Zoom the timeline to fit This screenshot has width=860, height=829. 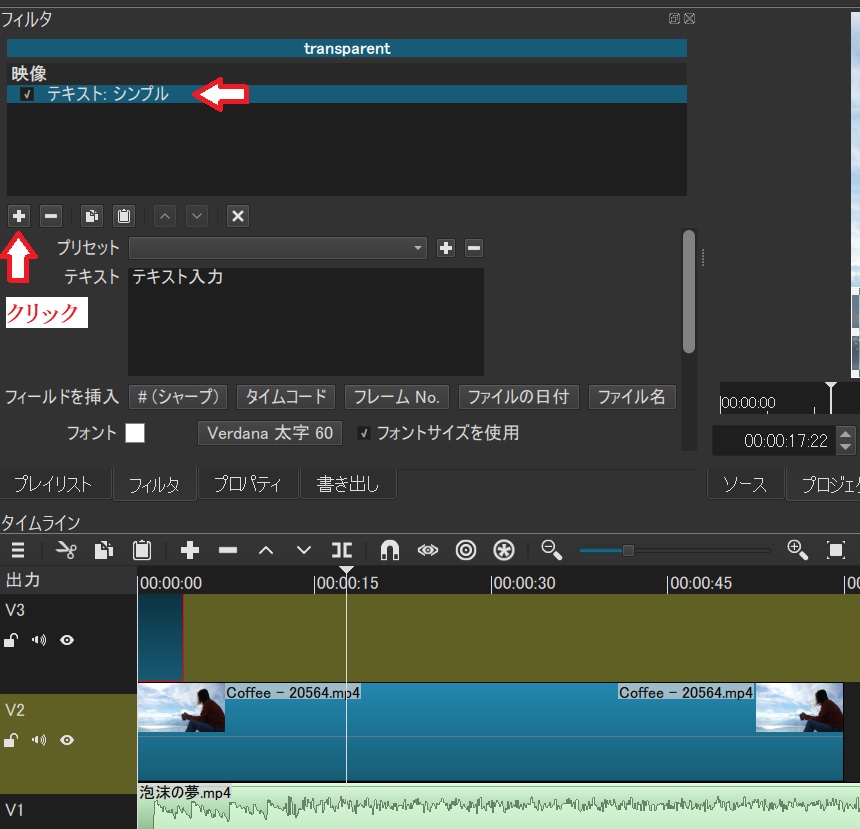(837, 550)
